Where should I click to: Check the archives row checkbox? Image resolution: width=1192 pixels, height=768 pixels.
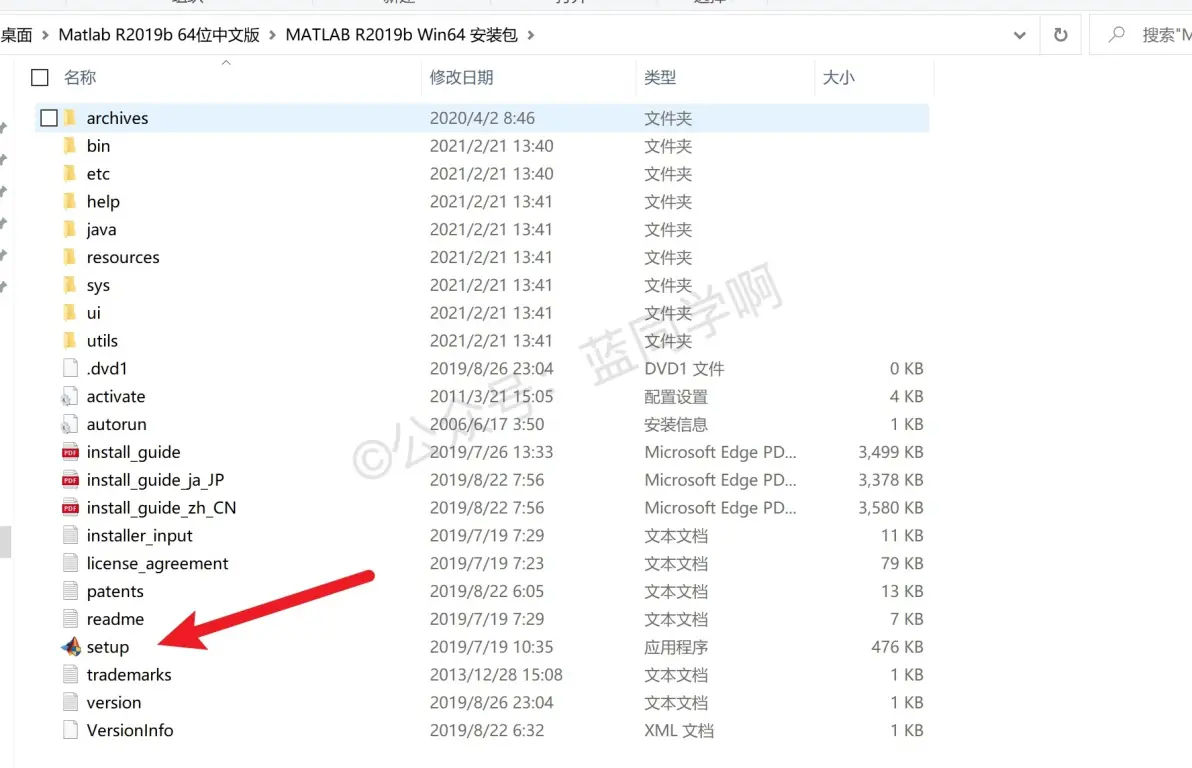tap(49, 118)
